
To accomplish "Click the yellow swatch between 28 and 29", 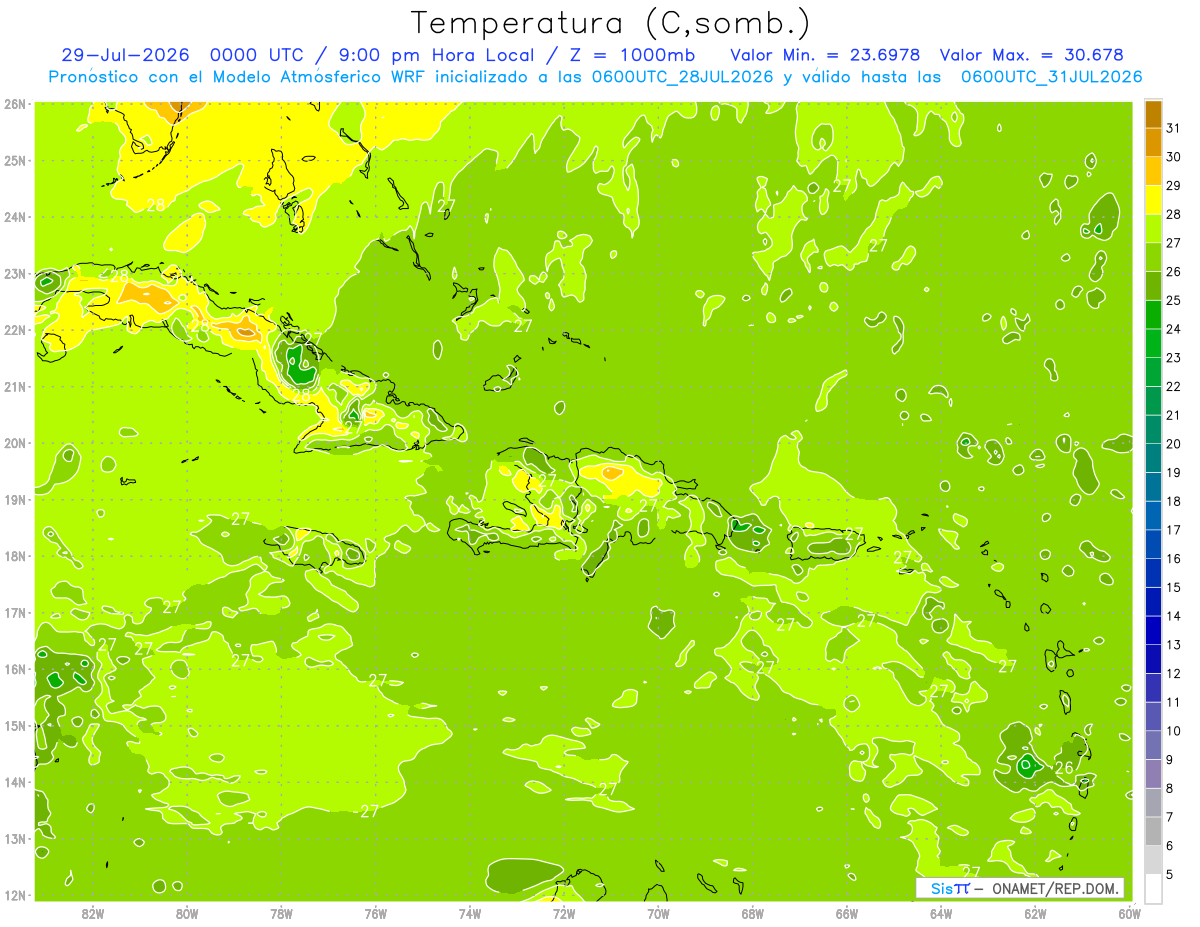I will point(1153,200).
